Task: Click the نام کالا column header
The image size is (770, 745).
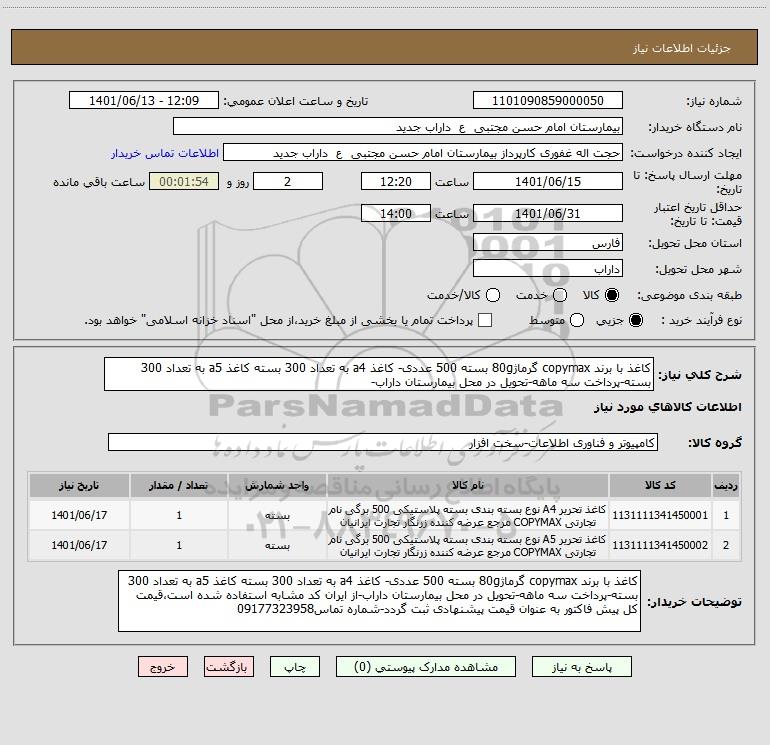Action: coord(468,485)
